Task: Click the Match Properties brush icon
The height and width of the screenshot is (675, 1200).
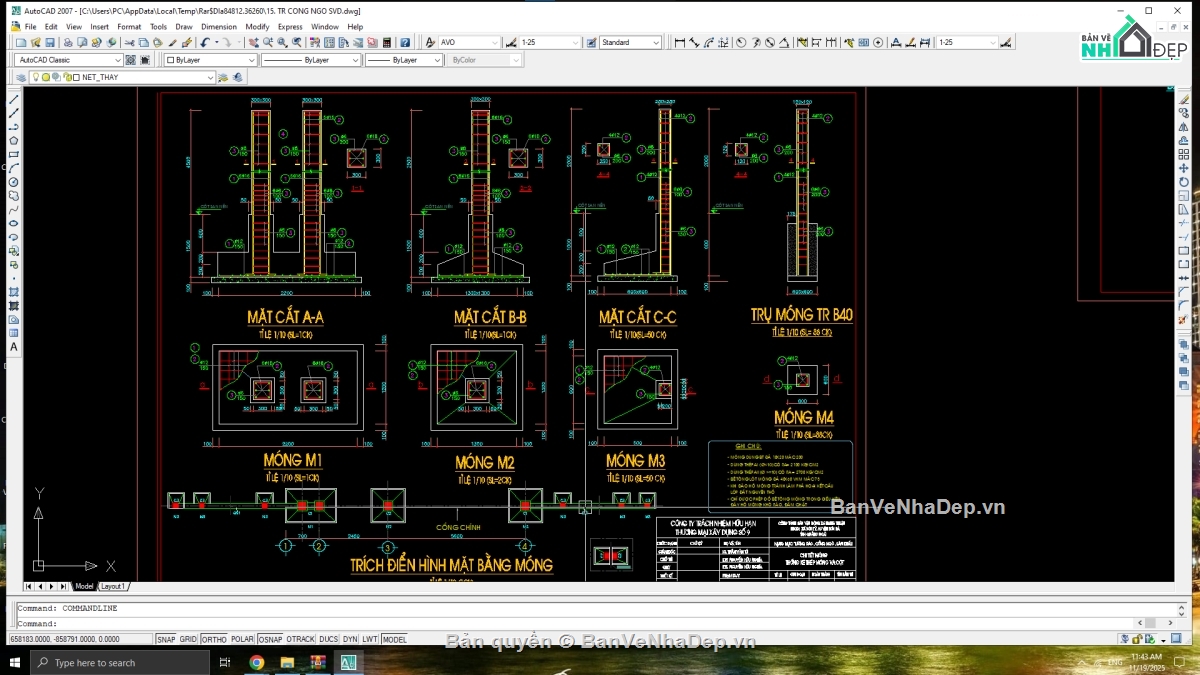Action: (172, 43)
